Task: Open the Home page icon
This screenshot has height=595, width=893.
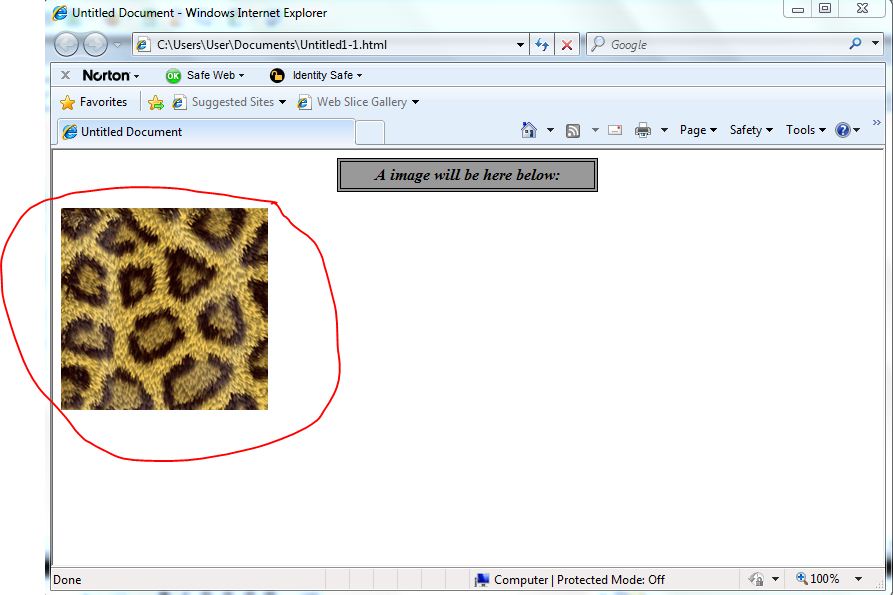Action: point(527,130)
